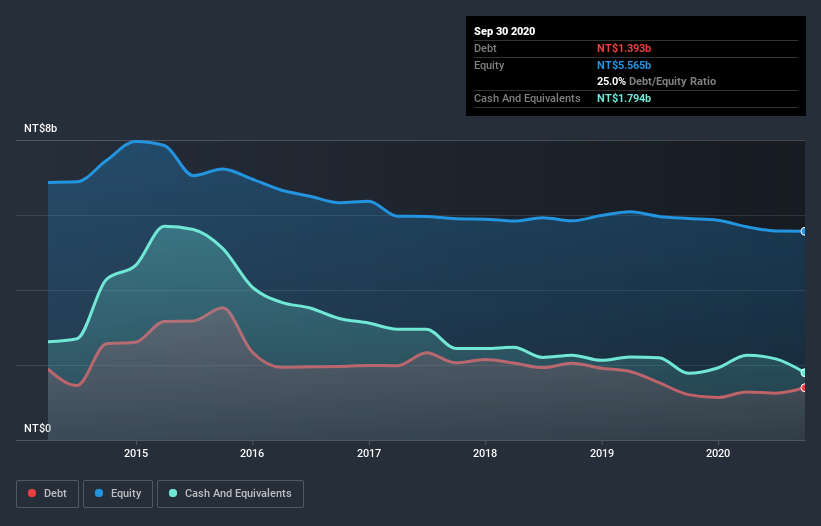The width and height of the screenshot is (821, 526).
Task: Toggle the Equity legend button
Action: [118, 494]
